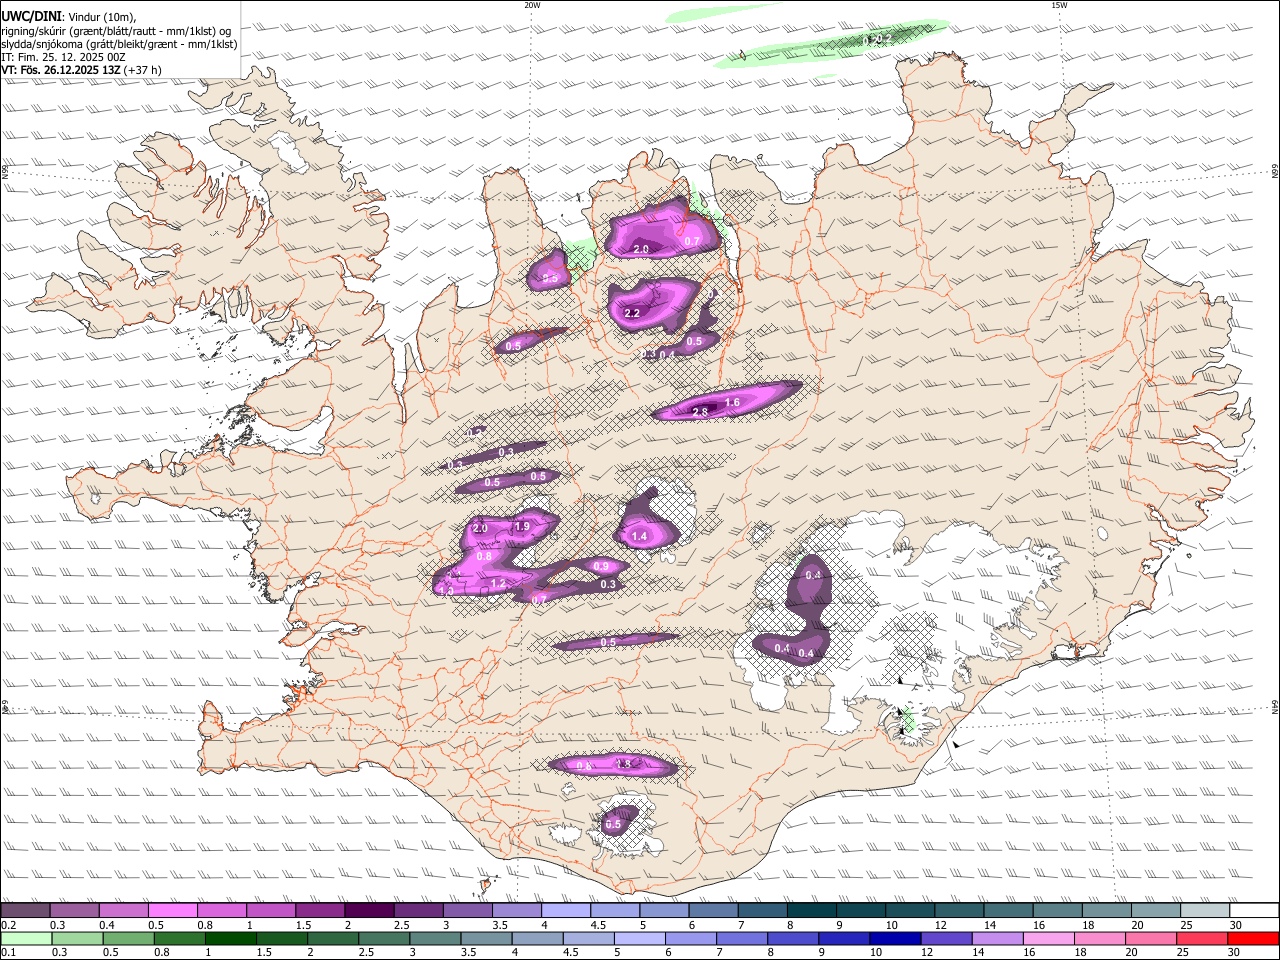Click the 4.5 label under the lower legend row

coord(571,953)
